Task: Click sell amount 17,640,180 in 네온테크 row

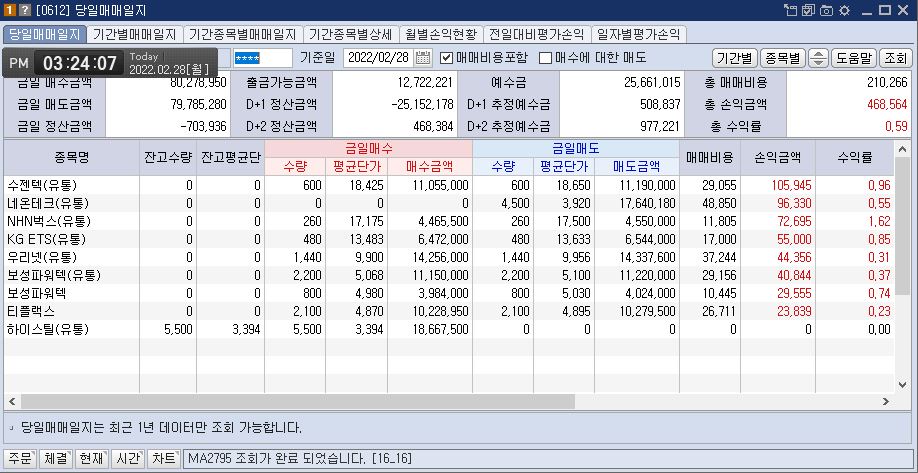Action: (648, 204)
